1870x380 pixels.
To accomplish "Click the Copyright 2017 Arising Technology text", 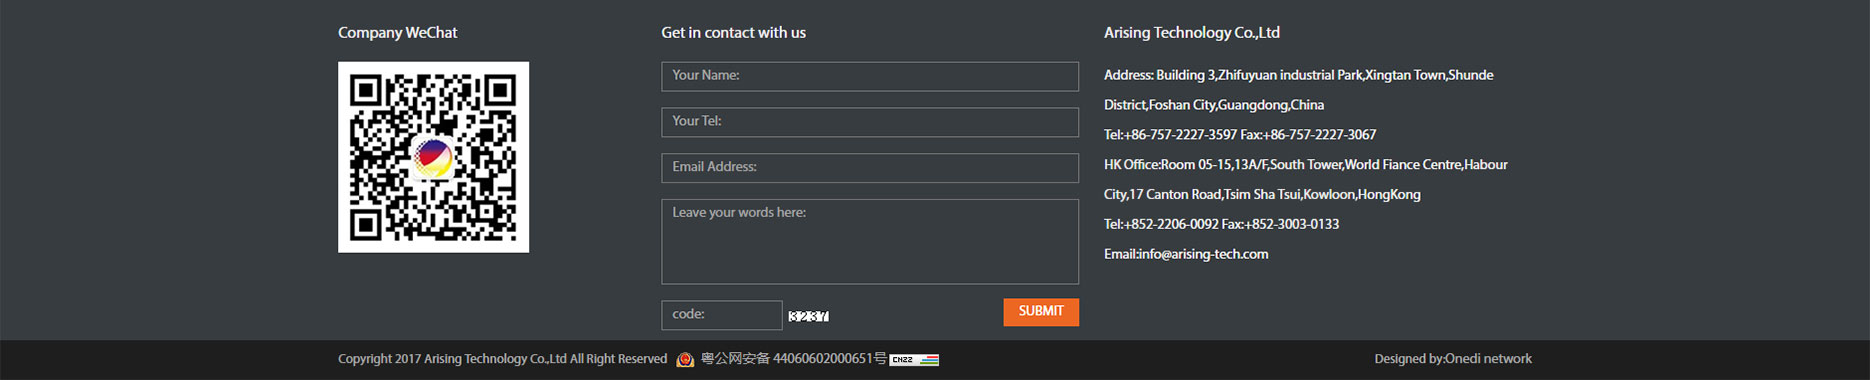I will [502, 359].
